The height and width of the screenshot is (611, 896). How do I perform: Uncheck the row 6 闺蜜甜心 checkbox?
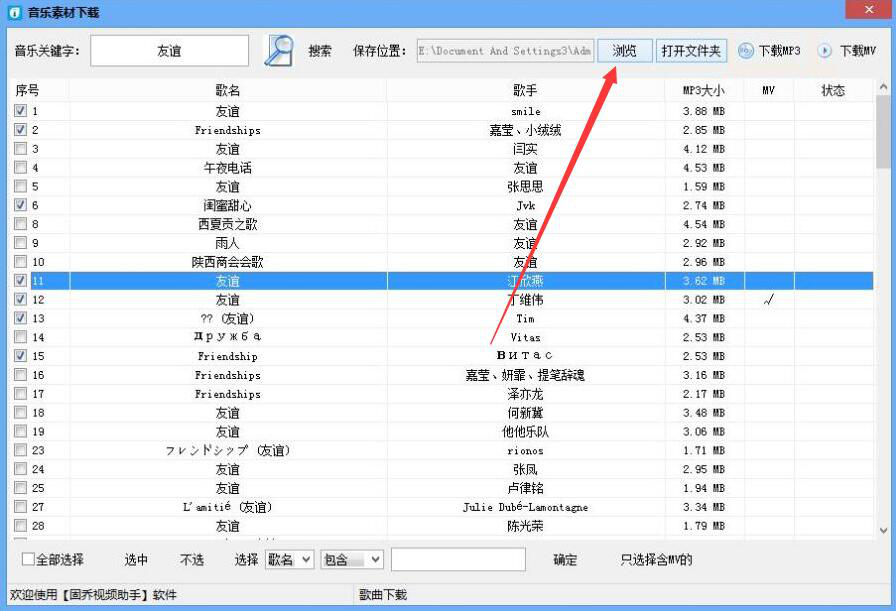coord(21,205)
